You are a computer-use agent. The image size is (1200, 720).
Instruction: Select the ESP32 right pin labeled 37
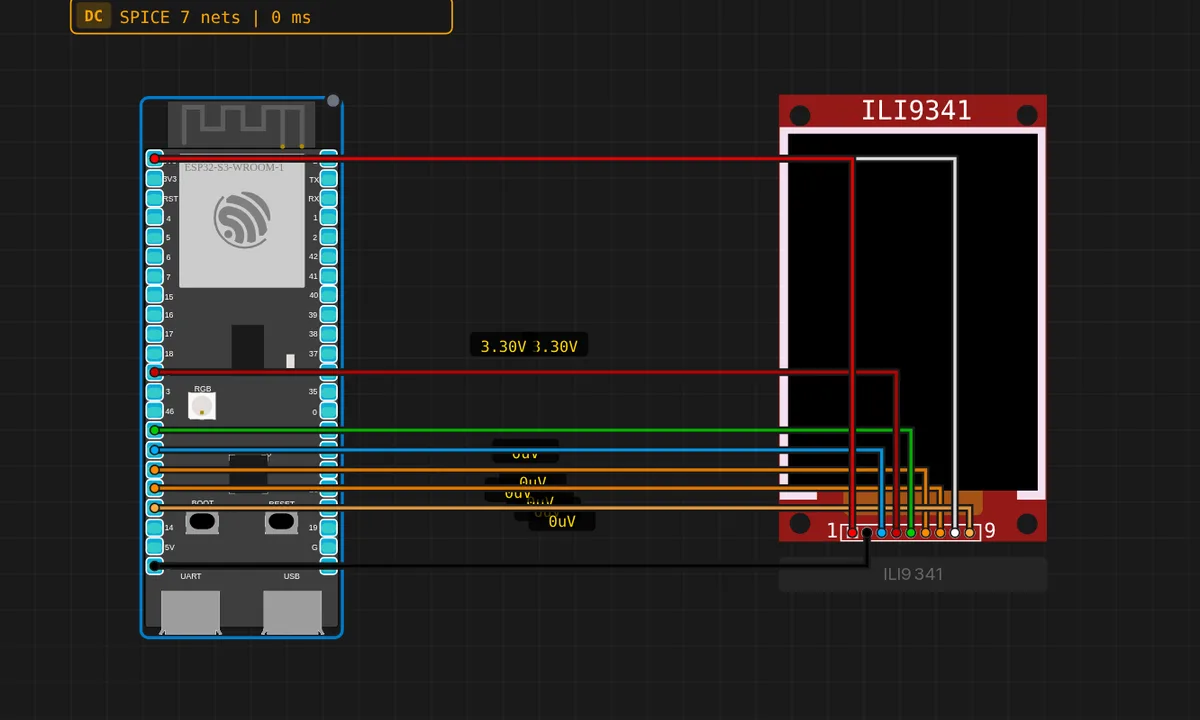(x=329, y=354)
